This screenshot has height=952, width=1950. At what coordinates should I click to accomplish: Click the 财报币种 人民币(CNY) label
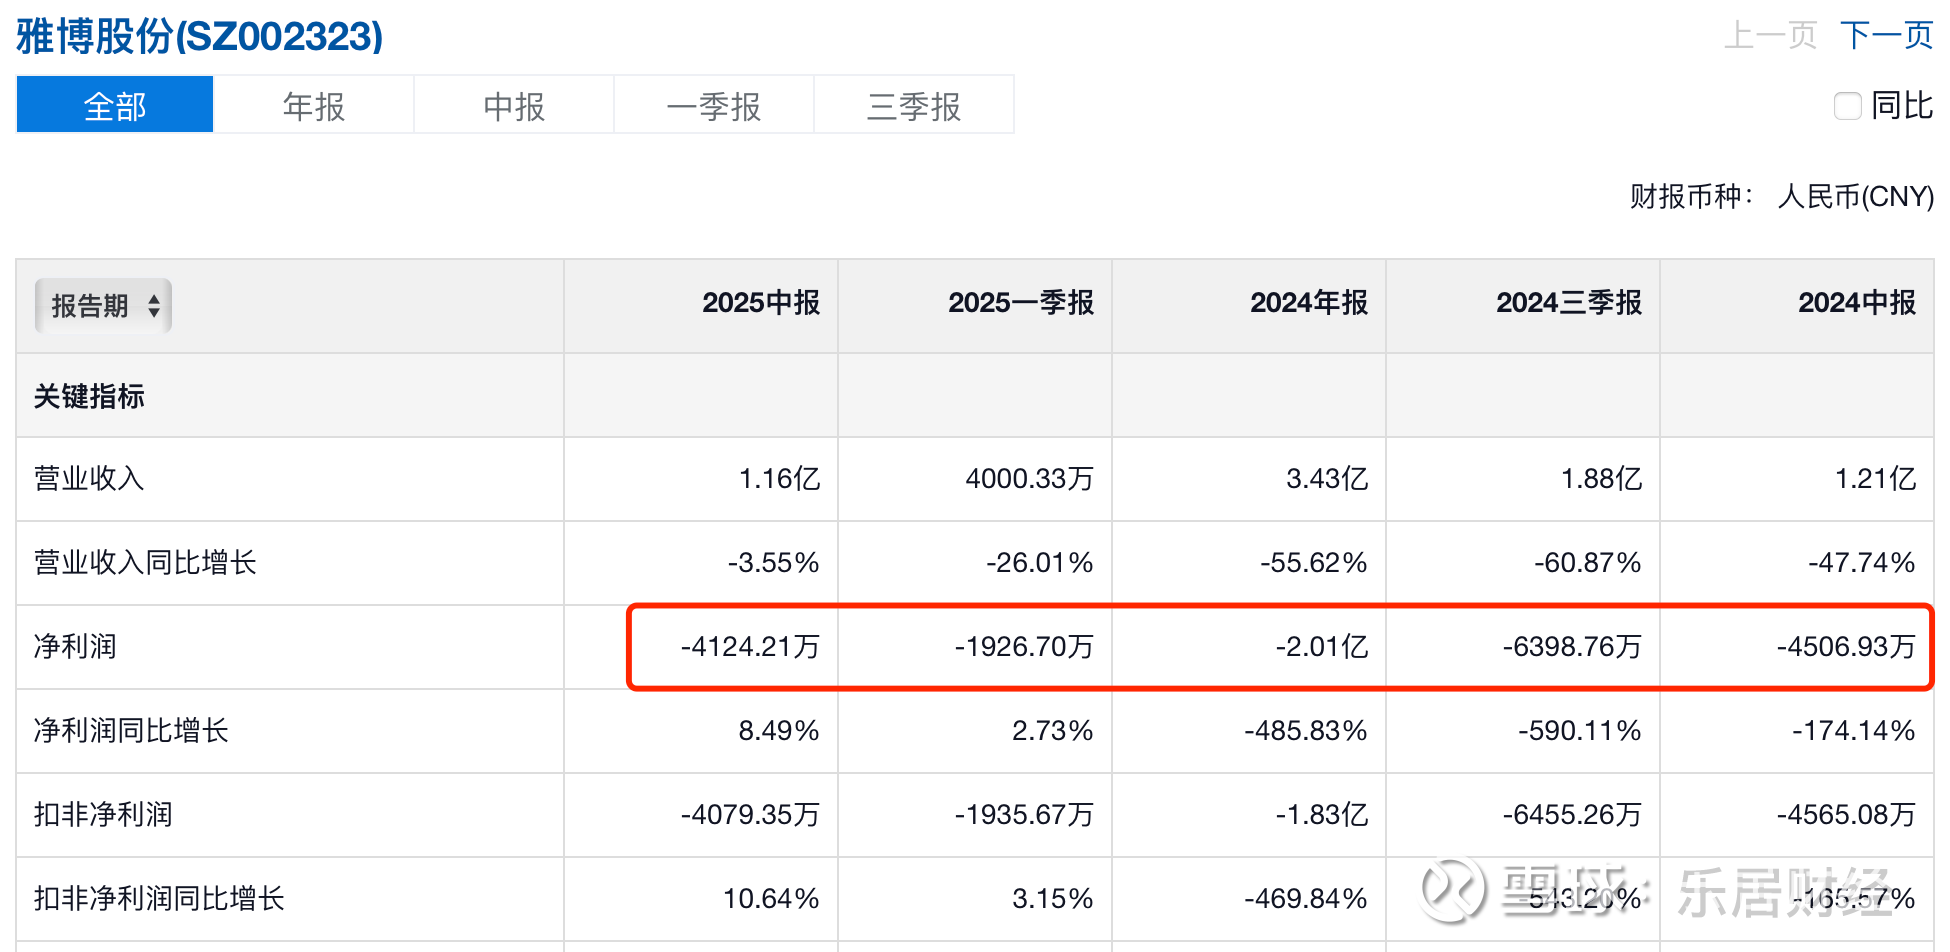[x=1782, y=196]
